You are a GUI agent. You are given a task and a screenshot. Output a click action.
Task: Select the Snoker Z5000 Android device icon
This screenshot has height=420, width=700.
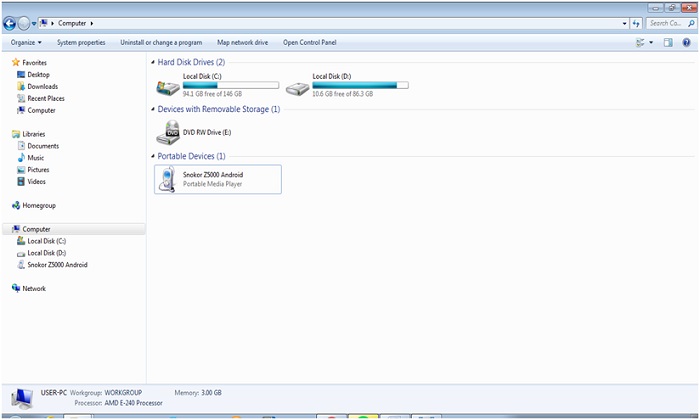tap(168, 179)
